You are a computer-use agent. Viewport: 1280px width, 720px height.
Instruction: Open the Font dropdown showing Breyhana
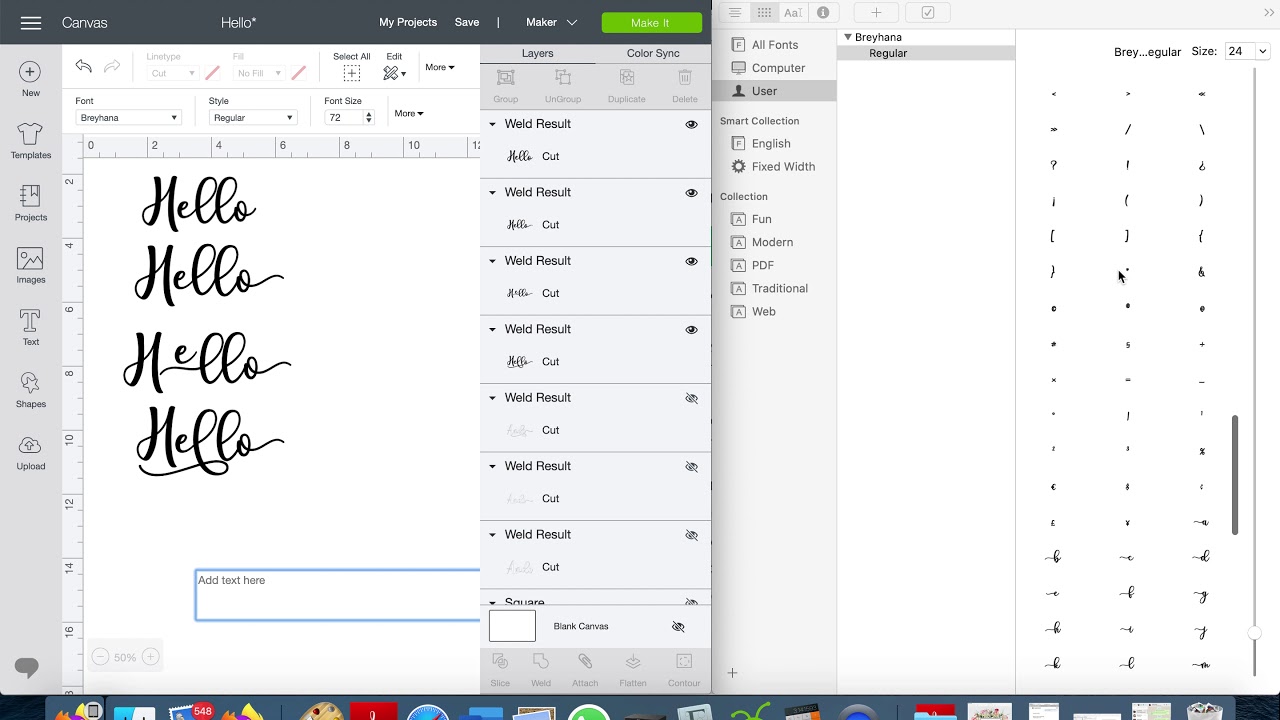128,118
